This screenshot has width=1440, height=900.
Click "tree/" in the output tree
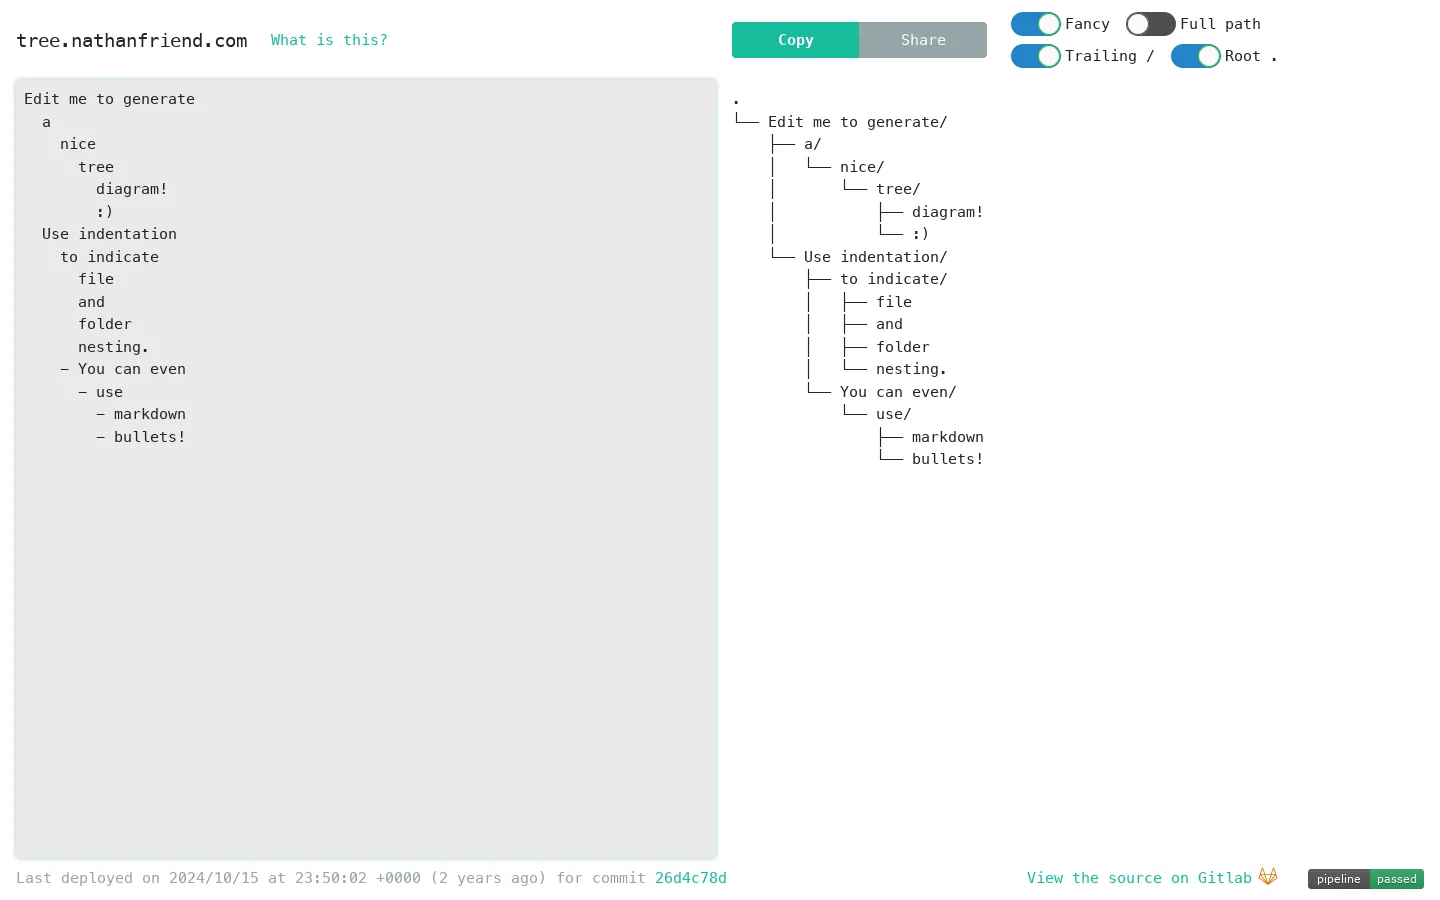(898, 189)
